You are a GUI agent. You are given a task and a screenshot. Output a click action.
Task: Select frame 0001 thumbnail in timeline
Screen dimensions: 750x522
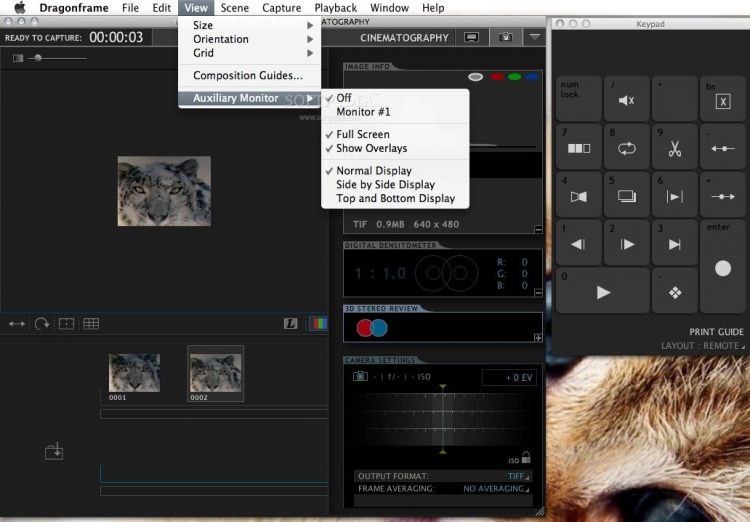[134, 373]
